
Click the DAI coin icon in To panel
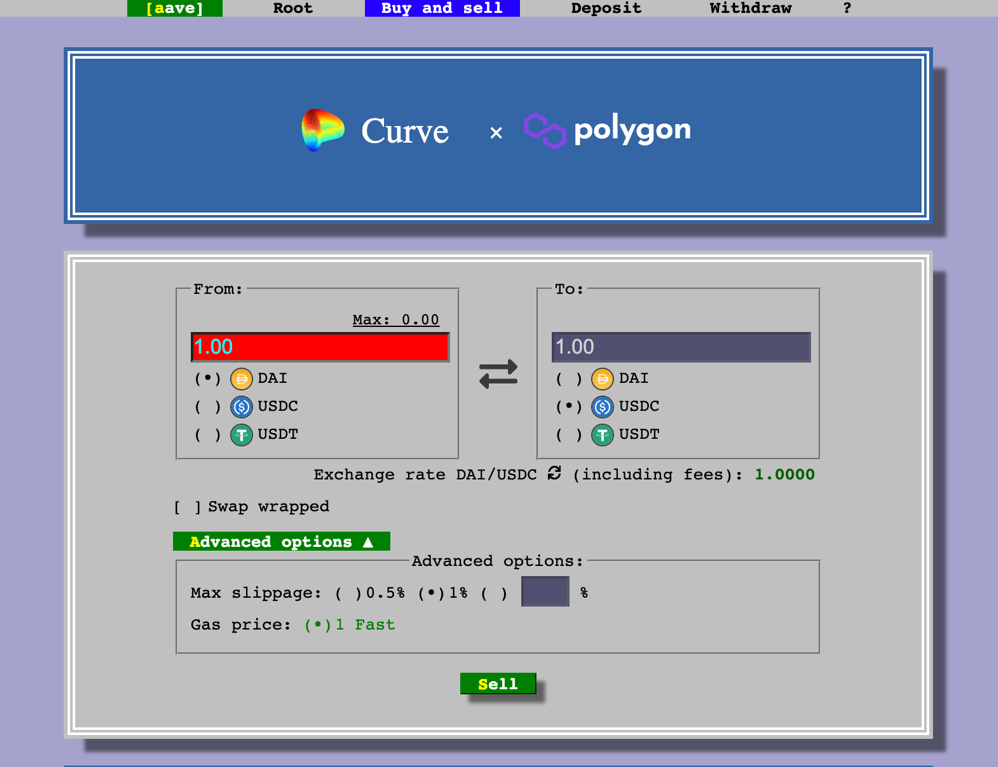coord(602,378)
